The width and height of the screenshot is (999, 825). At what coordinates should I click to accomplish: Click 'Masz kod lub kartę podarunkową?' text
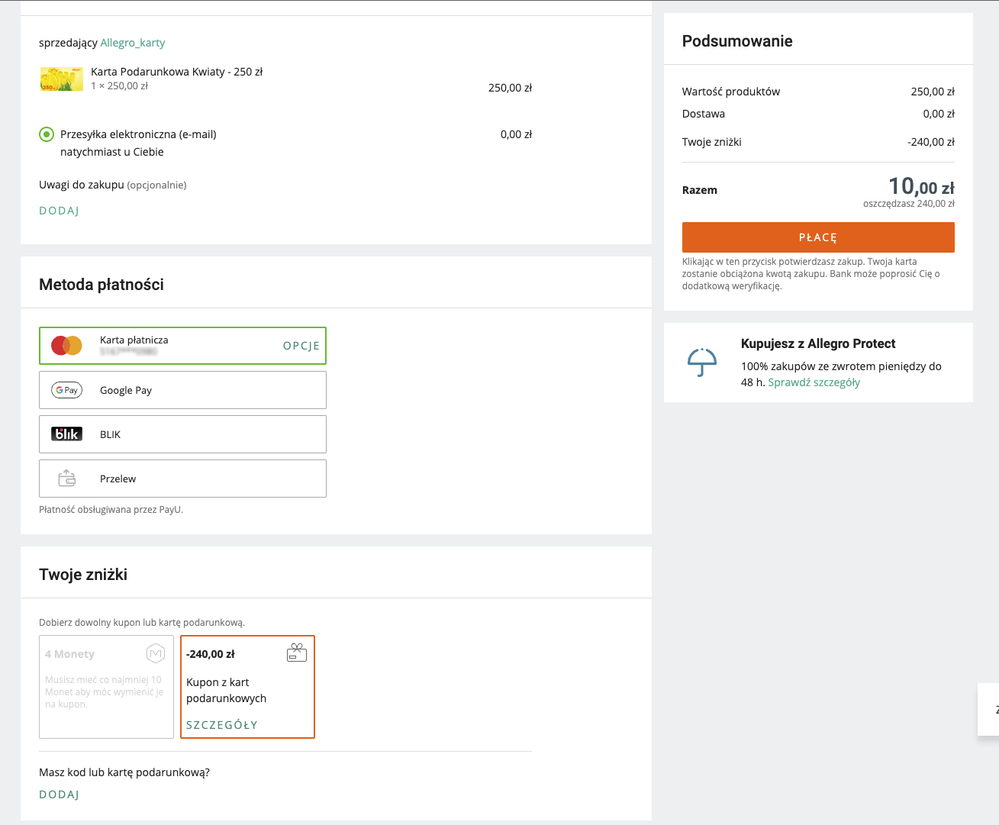pos(124,772)
